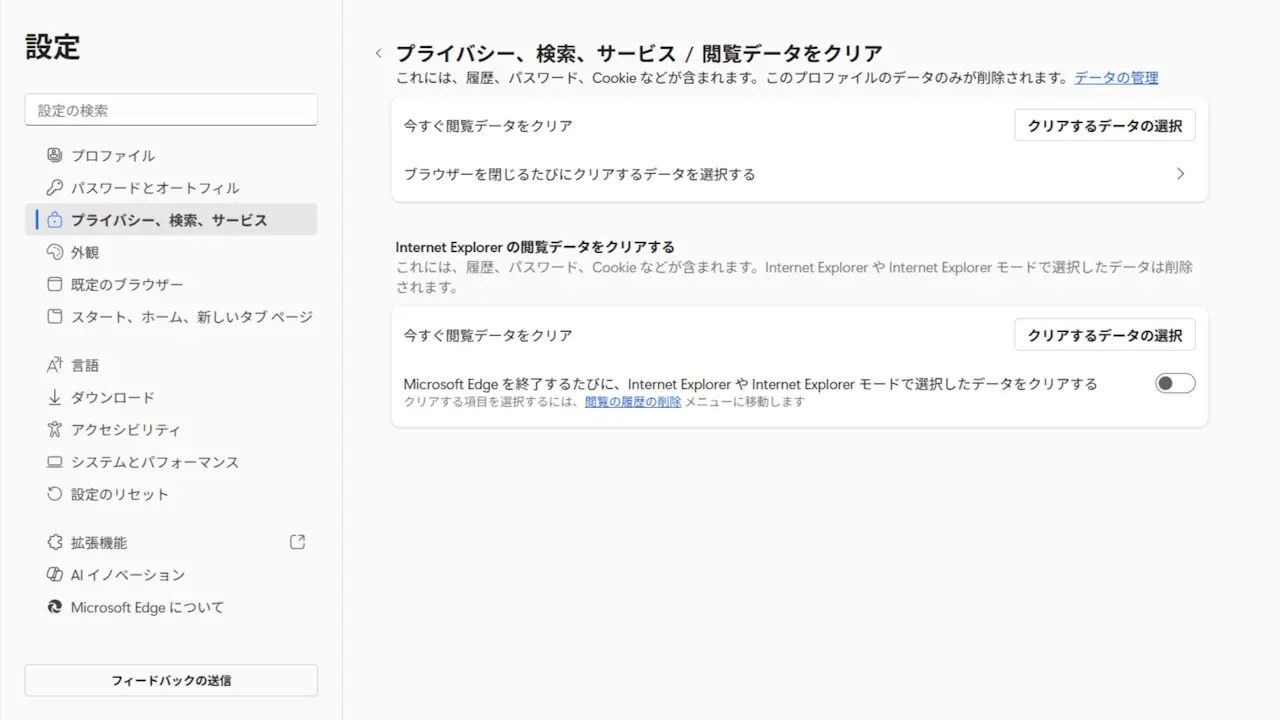Click the Reset settings (設定のリセット) icon

point(55,494)
